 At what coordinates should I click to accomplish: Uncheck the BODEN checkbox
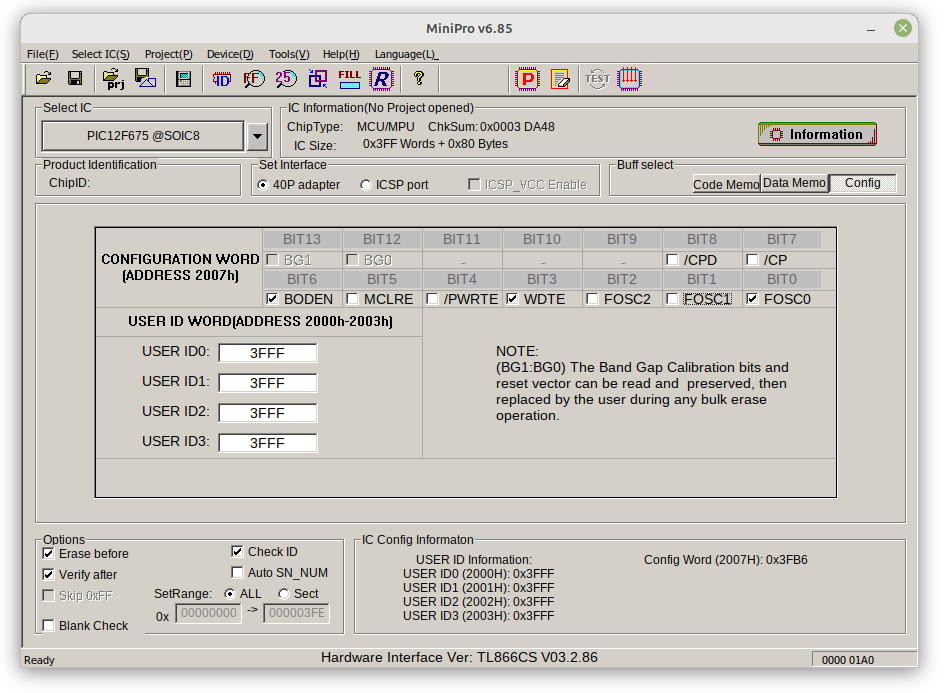(272, 299)
